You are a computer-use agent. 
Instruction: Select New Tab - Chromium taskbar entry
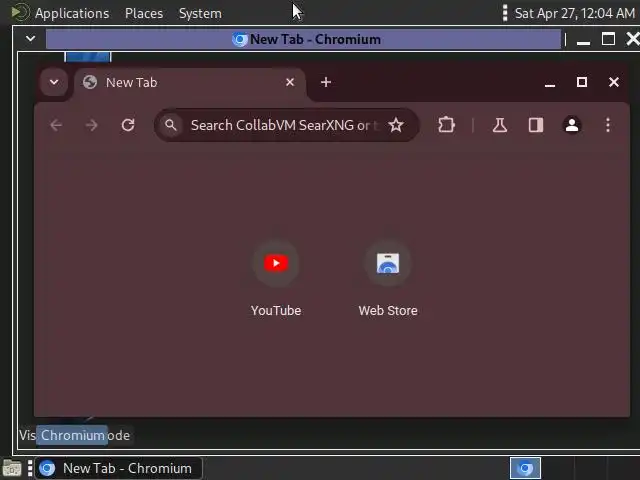point(119,468)
